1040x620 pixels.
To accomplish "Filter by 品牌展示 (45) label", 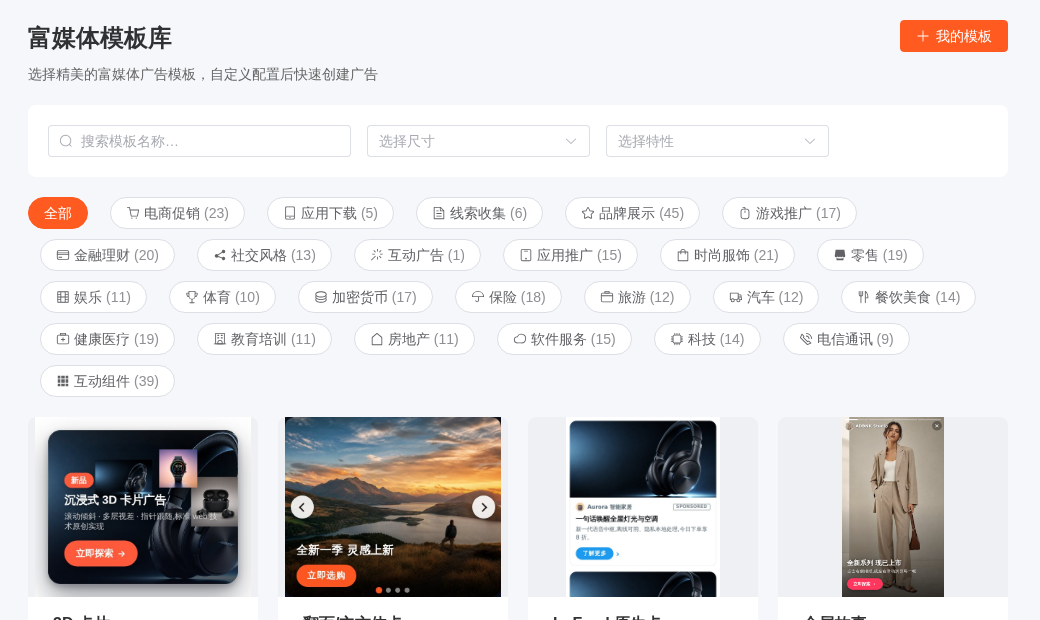I will (641, 214).
